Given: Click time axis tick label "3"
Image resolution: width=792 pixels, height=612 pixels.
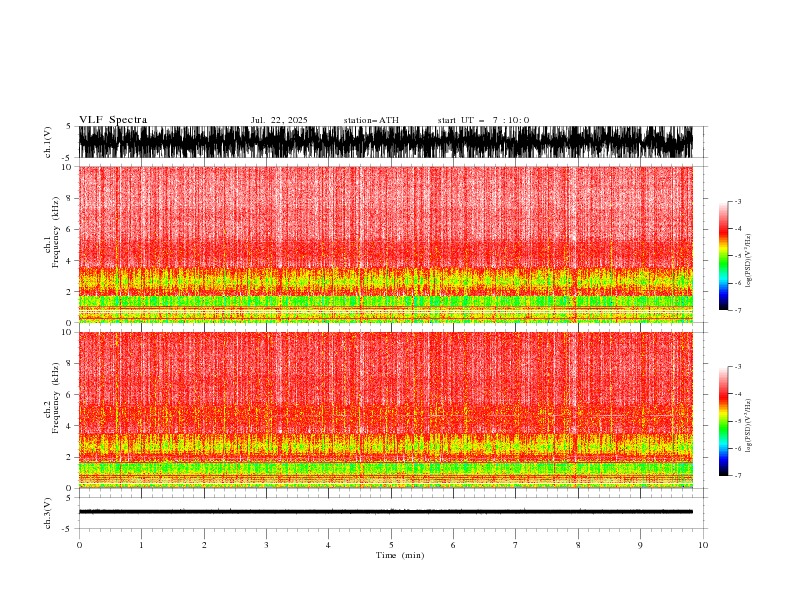Looking at the screenshot, I should coord(266,545).
